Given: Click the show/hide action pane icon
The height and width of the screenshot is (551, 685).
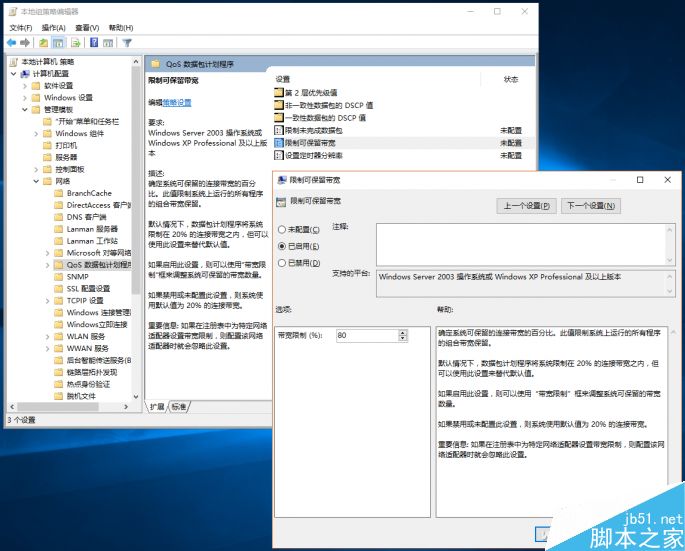Looking at the screenshot, I should [x=109, y=43].
